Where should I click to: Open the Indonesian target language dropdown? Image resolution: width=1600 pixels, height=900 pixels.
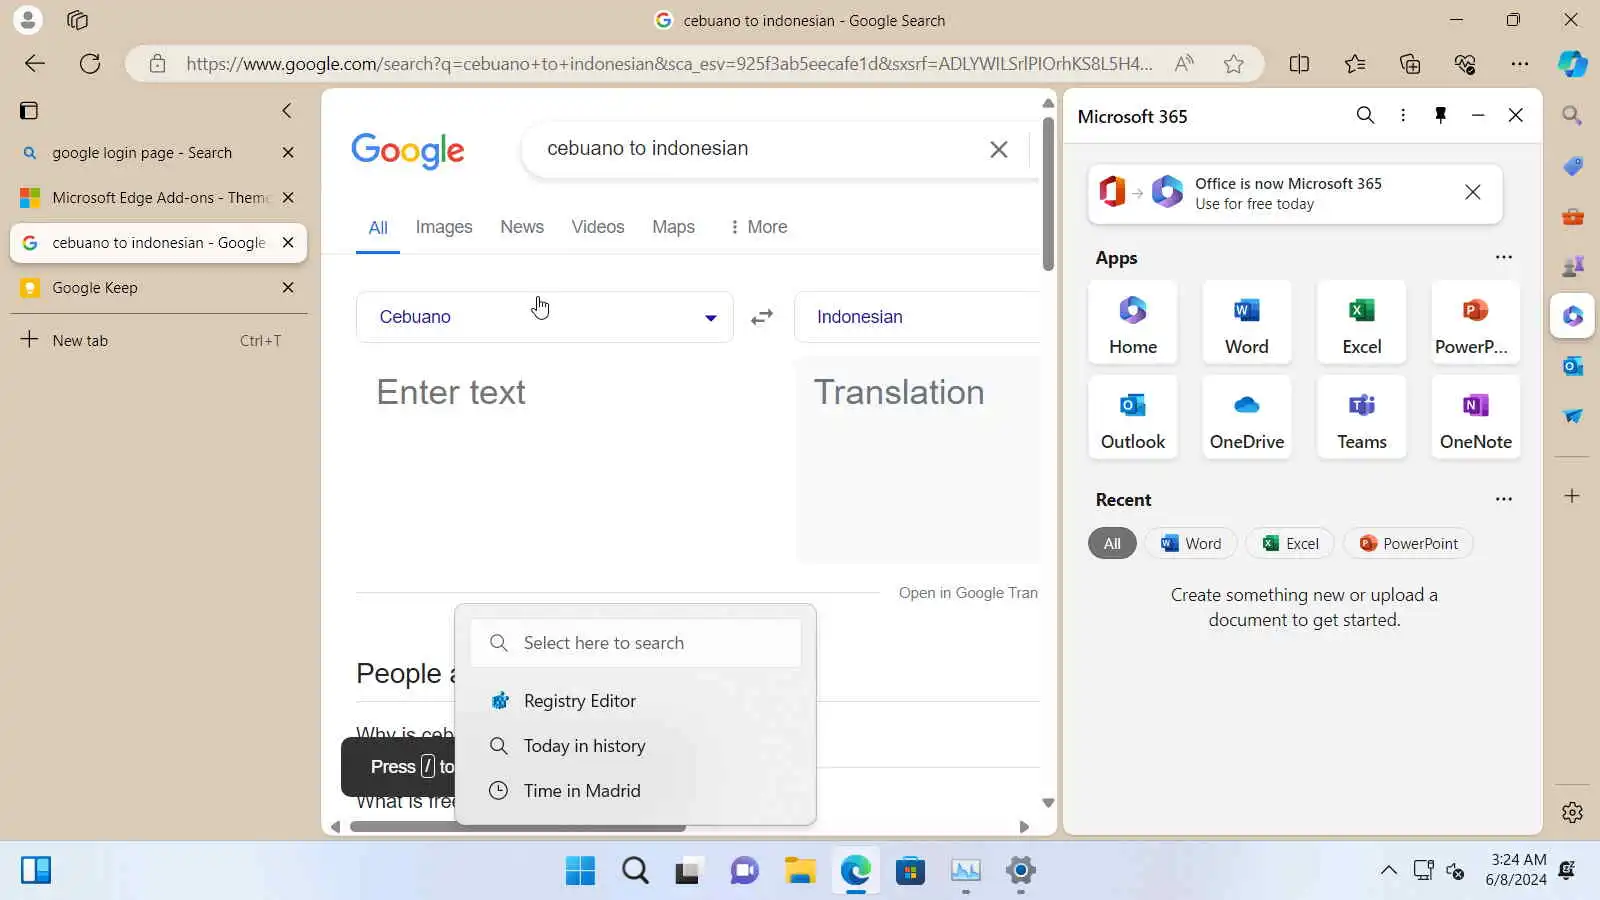pos(918,317)
